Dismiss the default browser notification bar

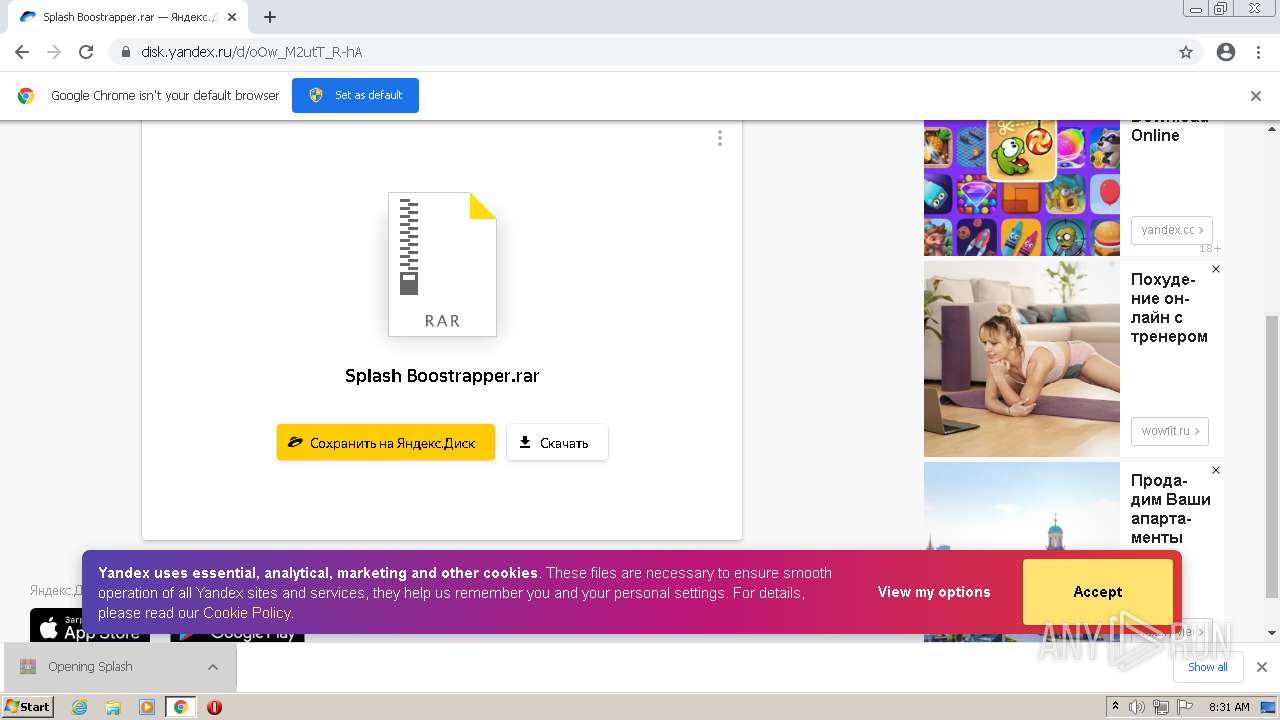pos(1256,96)
